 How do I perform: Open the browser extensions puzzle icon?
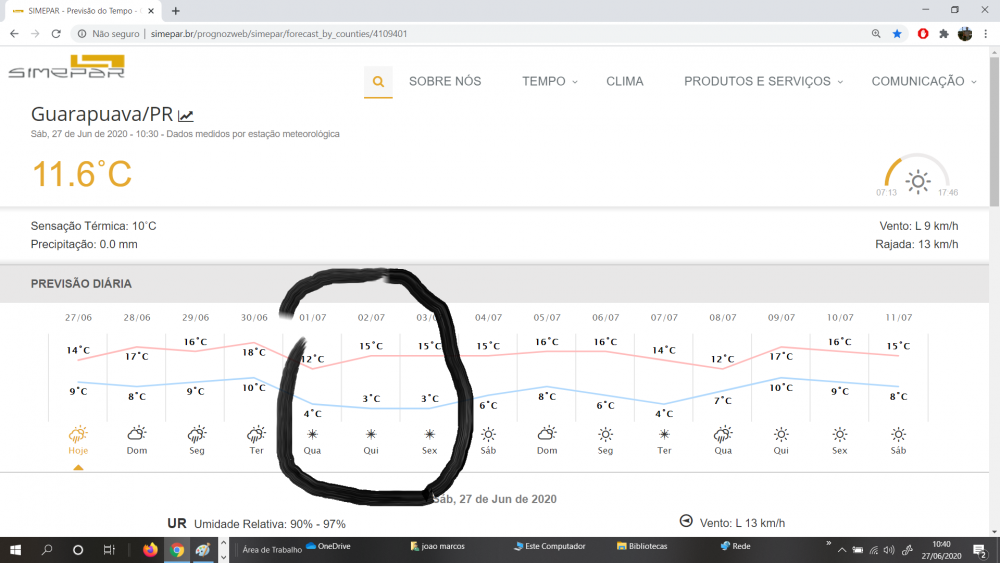[943, 33]
